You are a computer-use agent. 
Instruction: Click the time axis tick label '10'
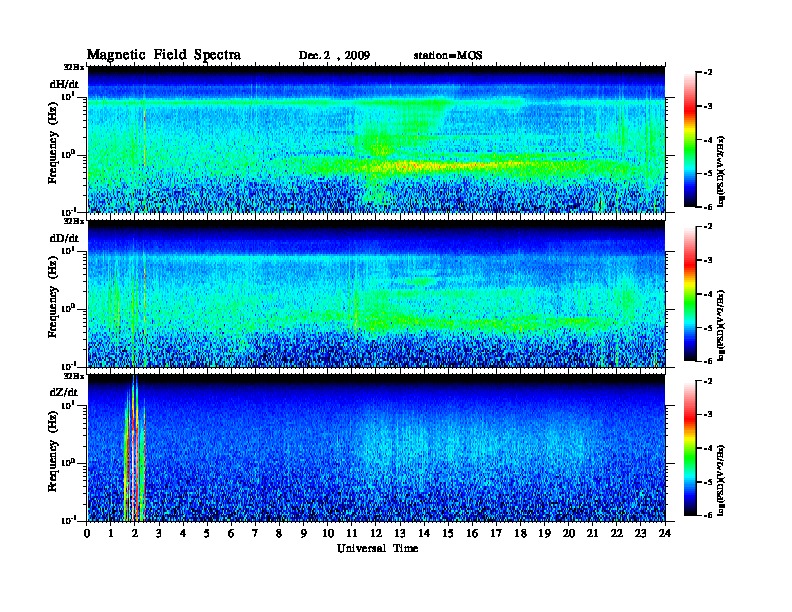click(328, 534)
